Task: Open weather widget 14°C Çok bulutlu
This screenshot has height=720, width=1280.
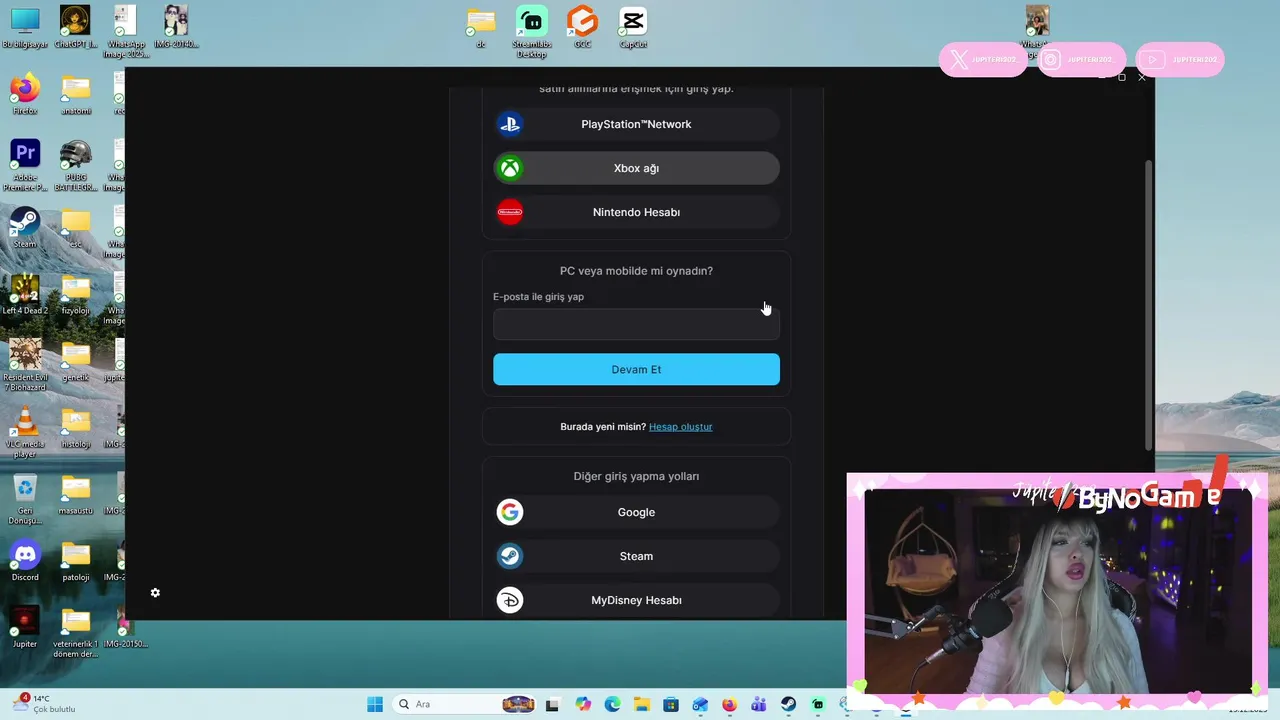Action: pos(45,704)
